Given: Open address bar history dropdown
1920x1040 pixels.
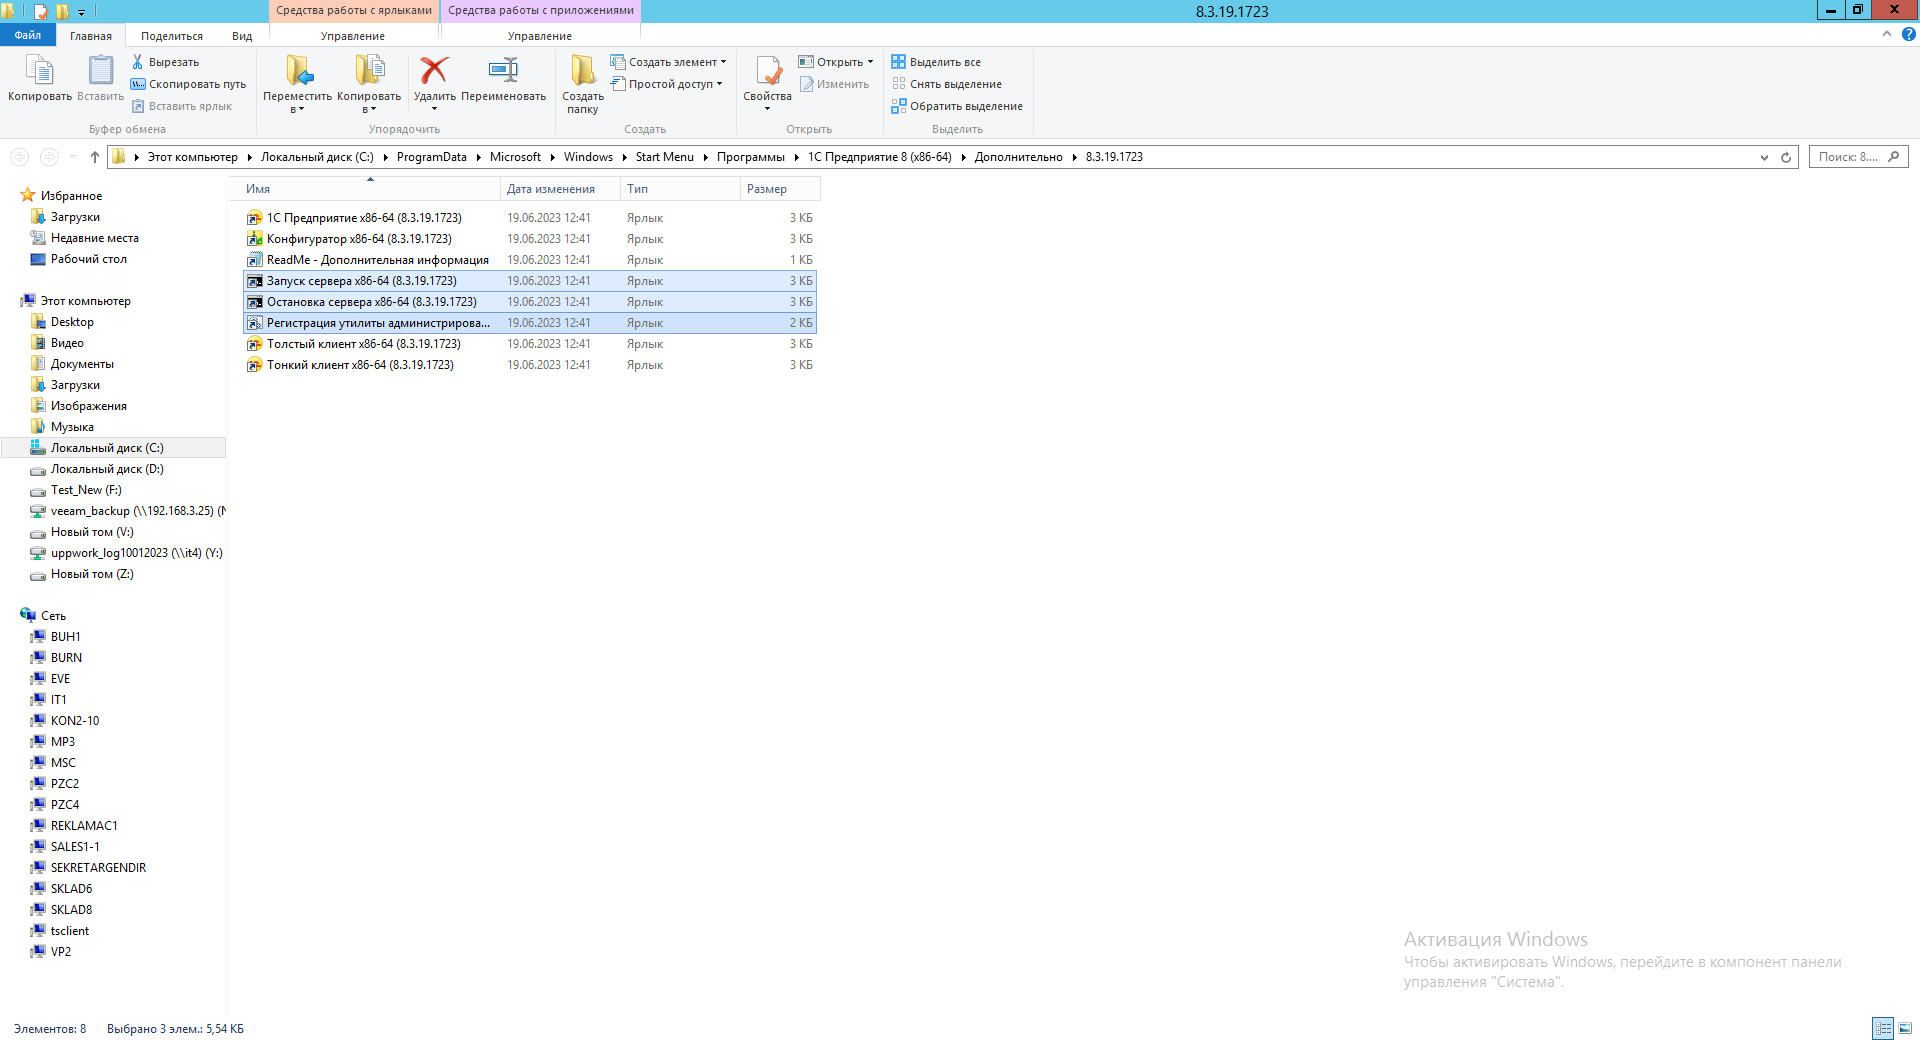Looking at the screenshot, I should pyautogui.click(x=1764, y=157).
